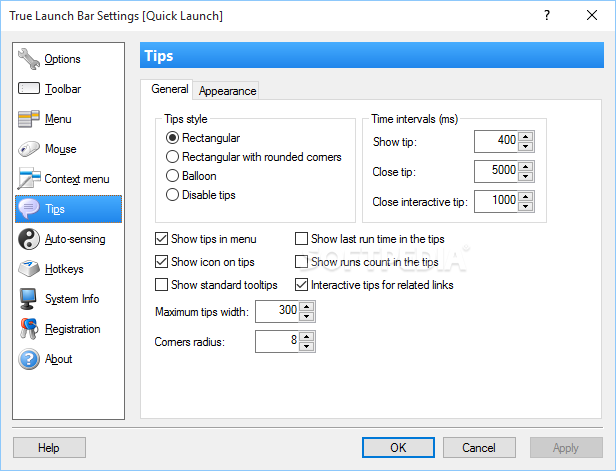Increase Close interactive tip value
This screenshot has height=471, width=616.
[526, 196]
